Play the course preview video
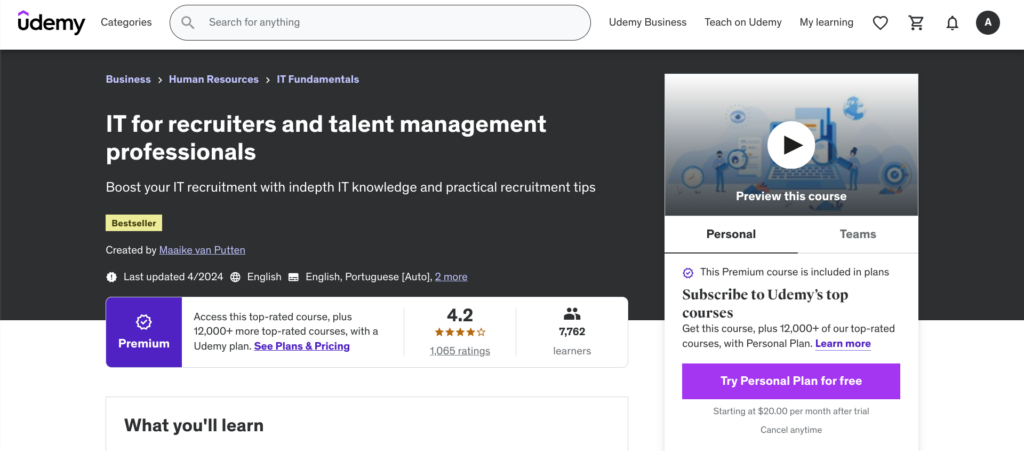Screen dimensions: 1024x451 [791, 146]
